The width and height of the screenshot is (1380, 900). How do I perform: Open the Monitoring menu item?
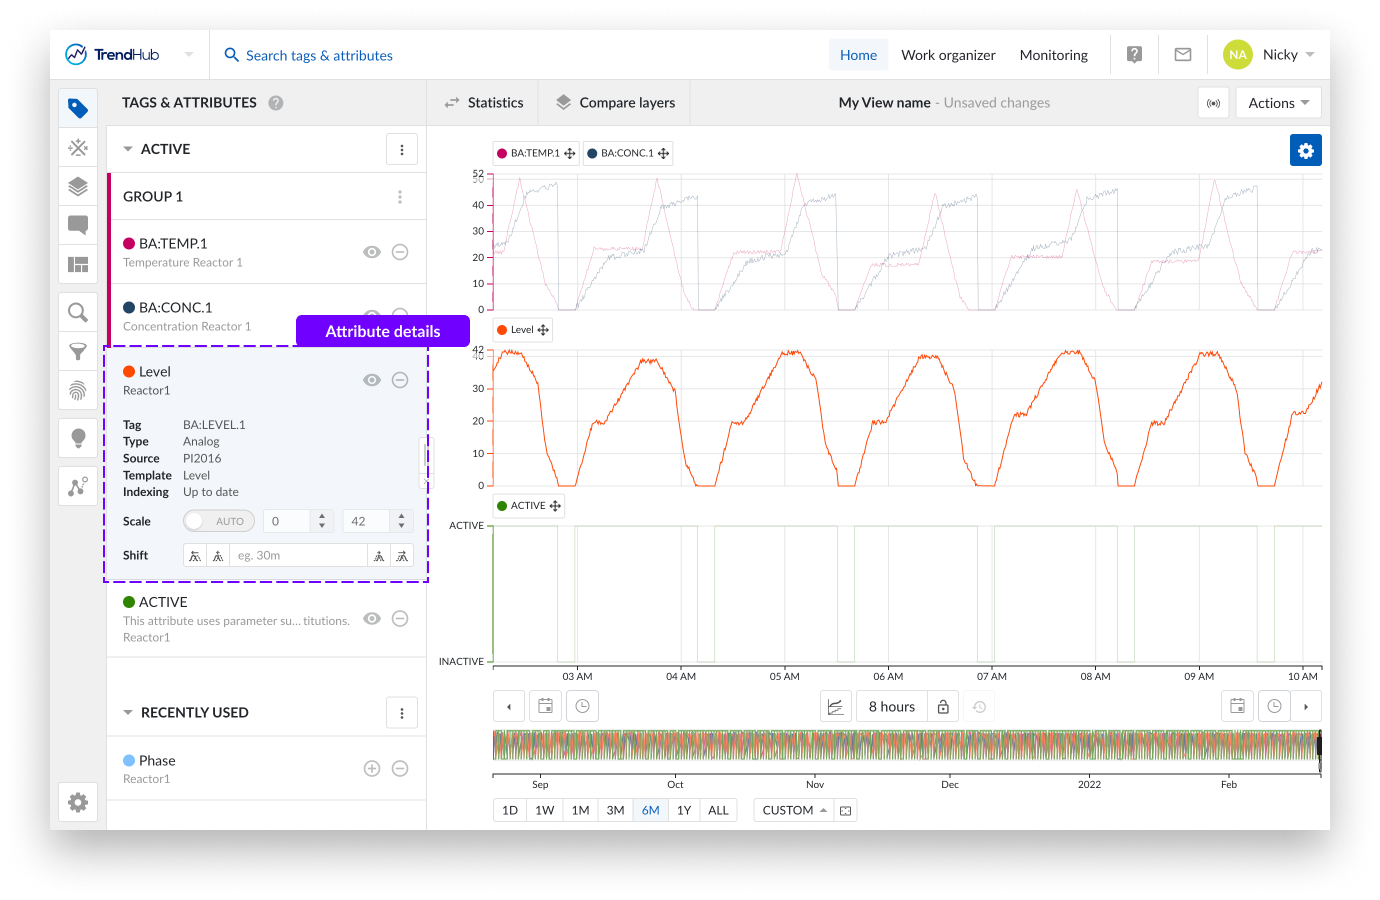pos(1053,55)
